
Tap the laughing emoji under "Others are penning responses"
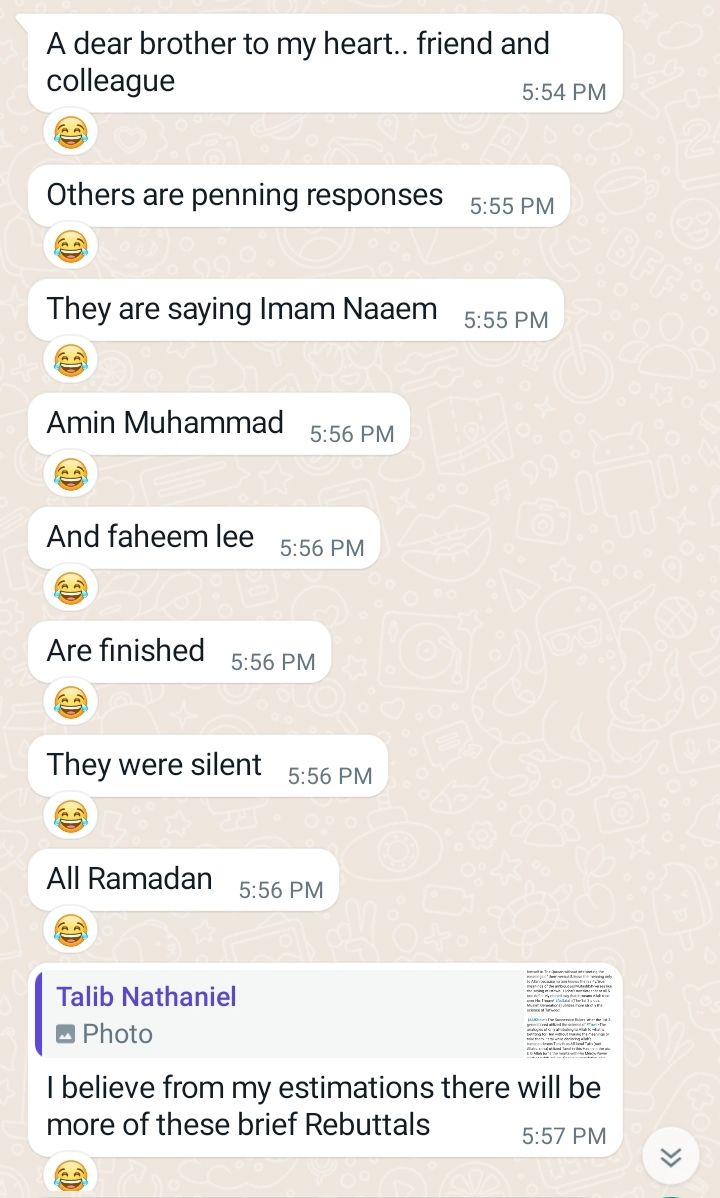[x=70, y=246]
